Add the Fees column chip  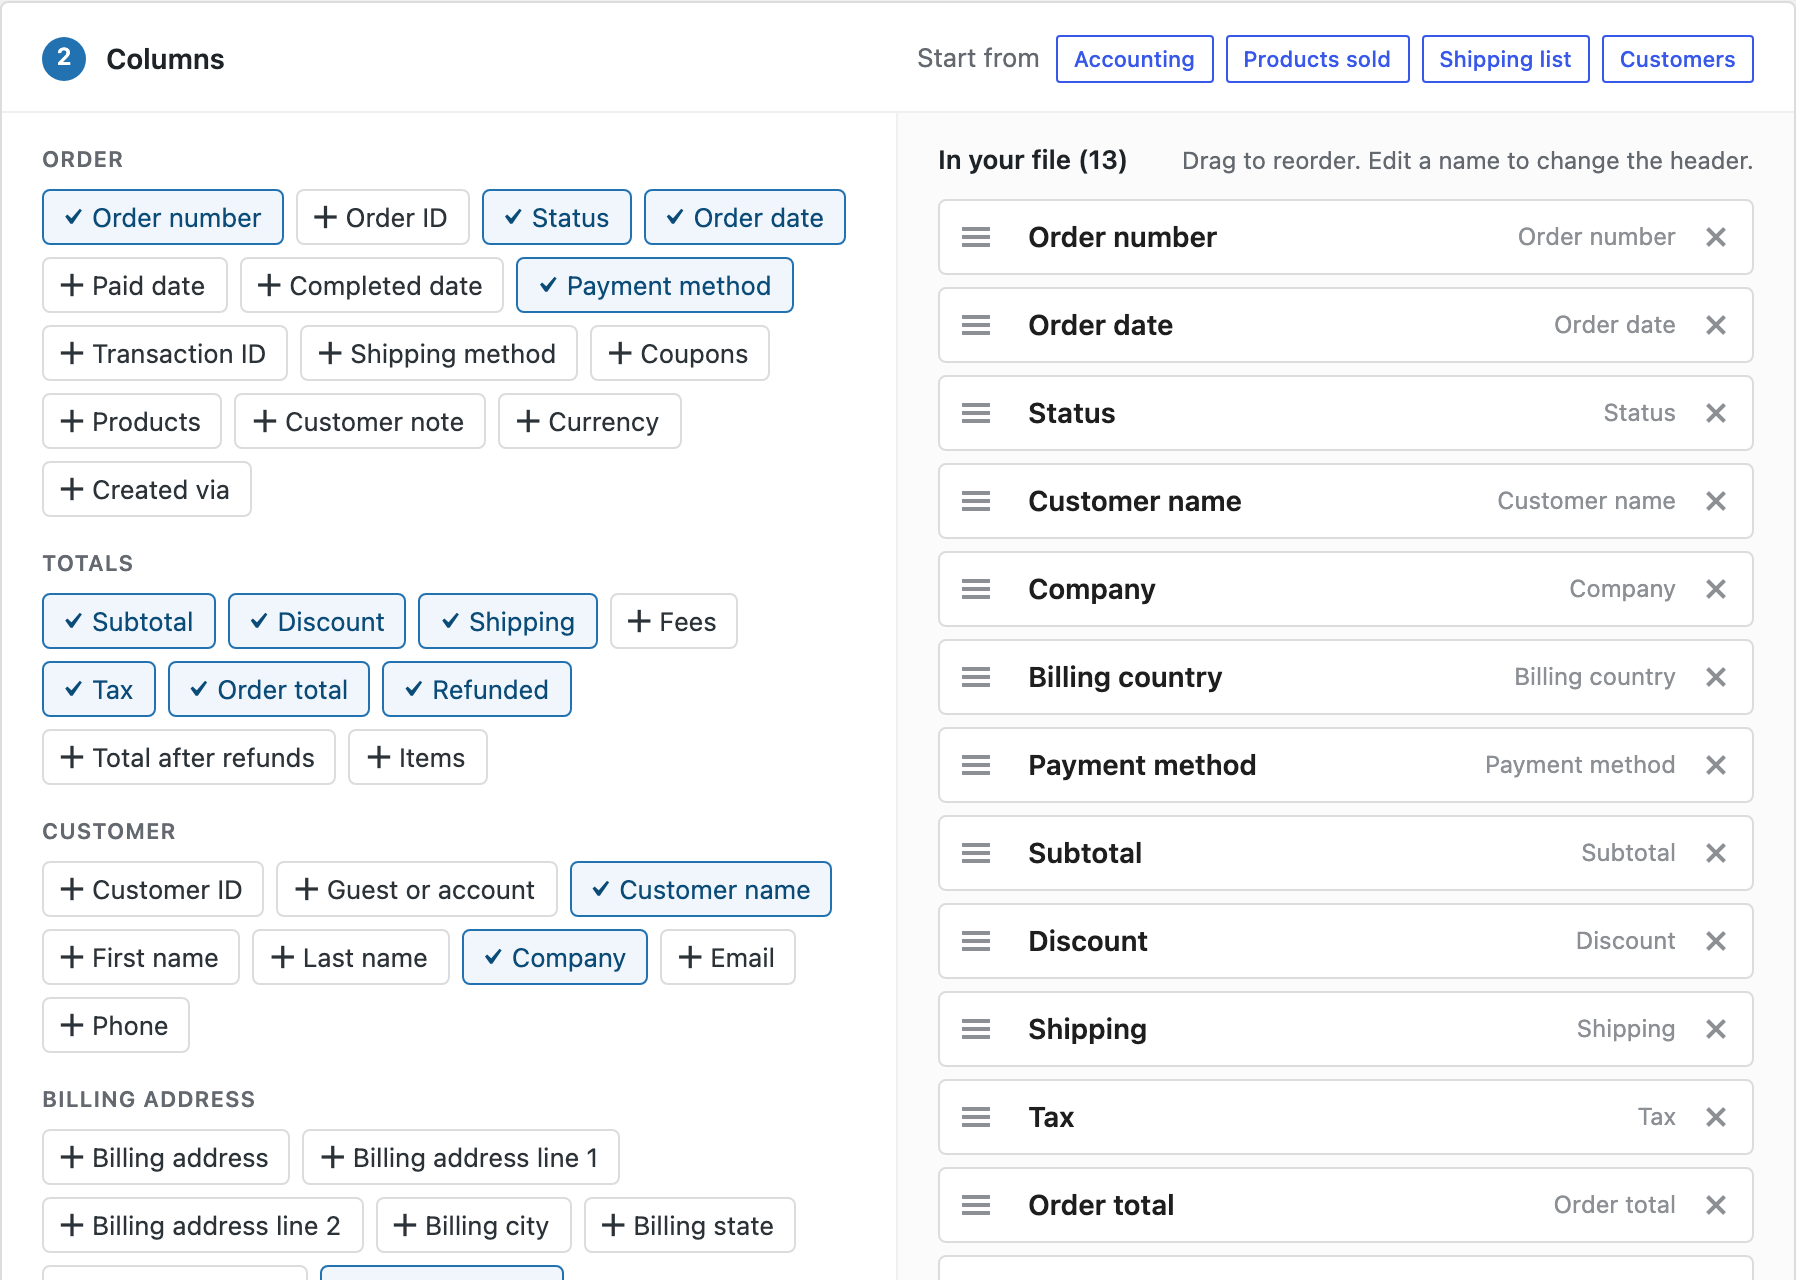pyautogui.click(x=674, y=621)
